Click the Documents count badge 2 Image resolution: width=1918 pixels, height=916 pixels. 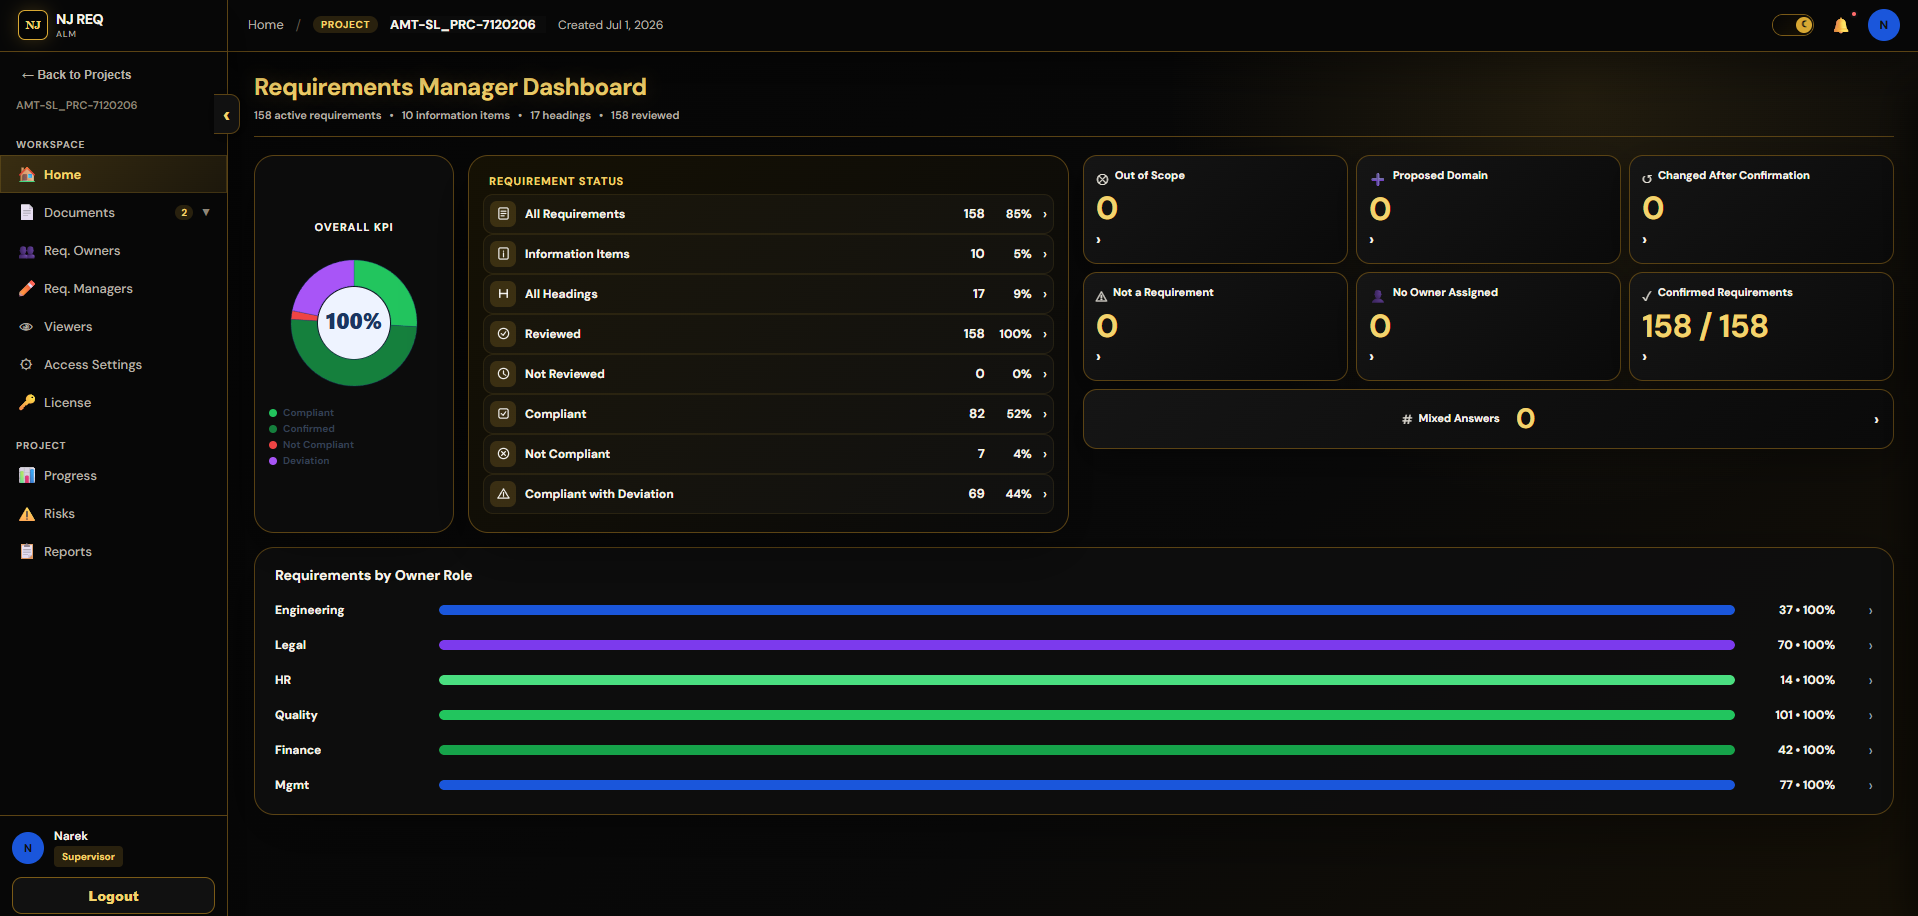184,212
